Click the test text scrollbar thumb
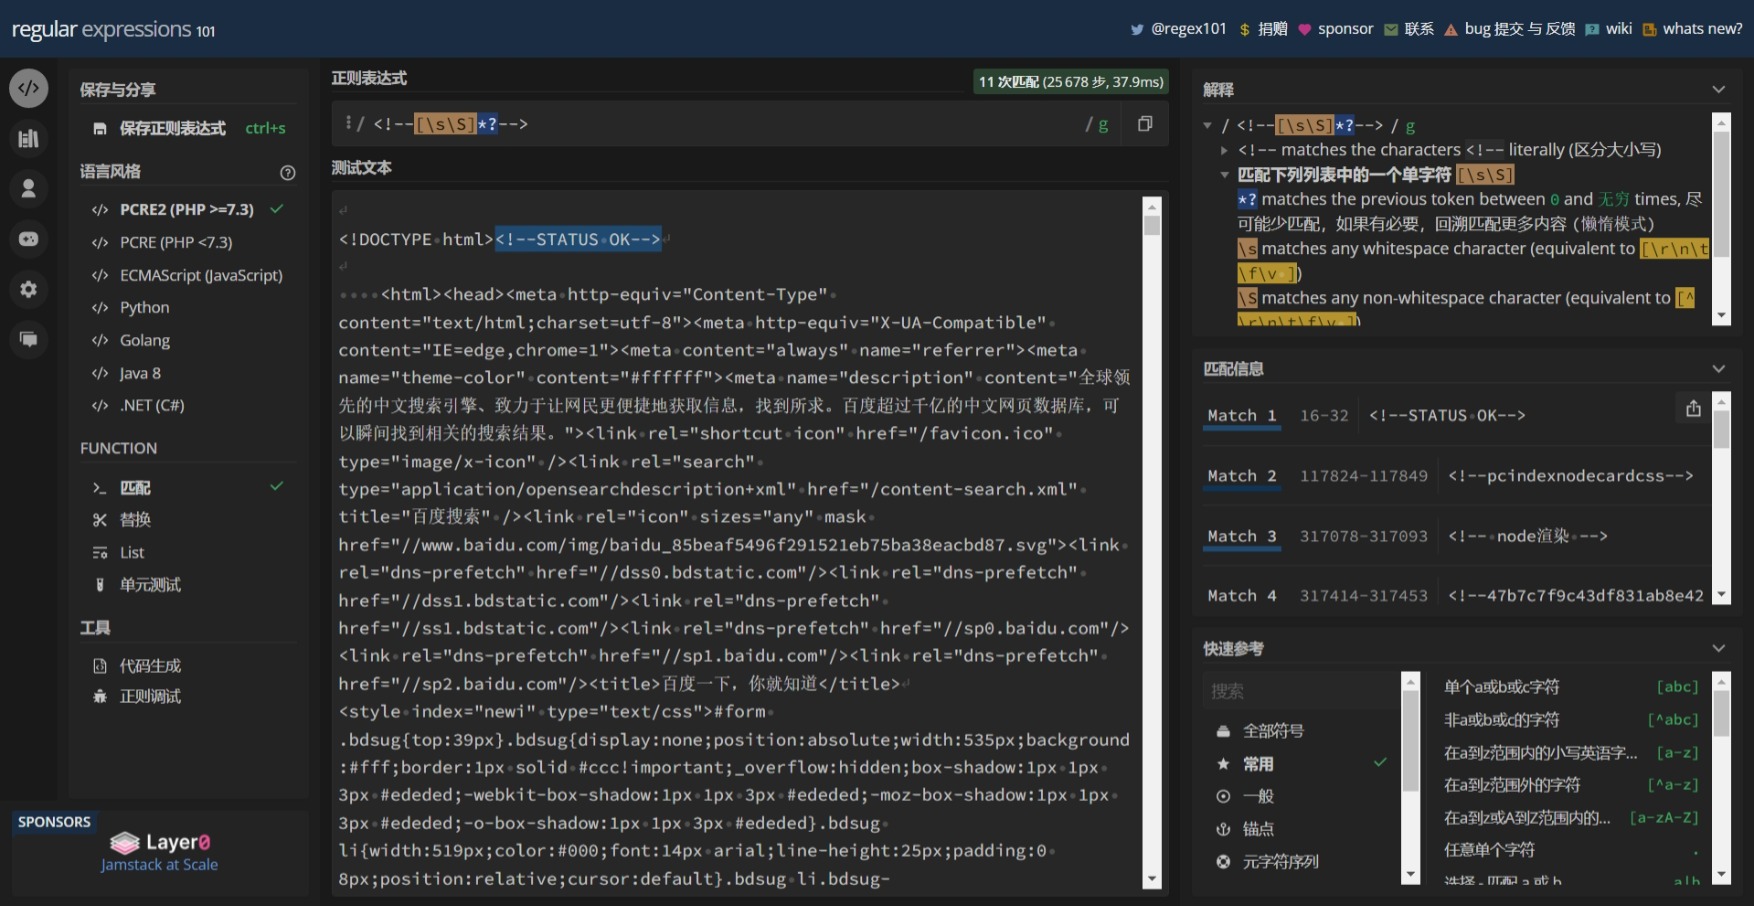 (1152, 225)
